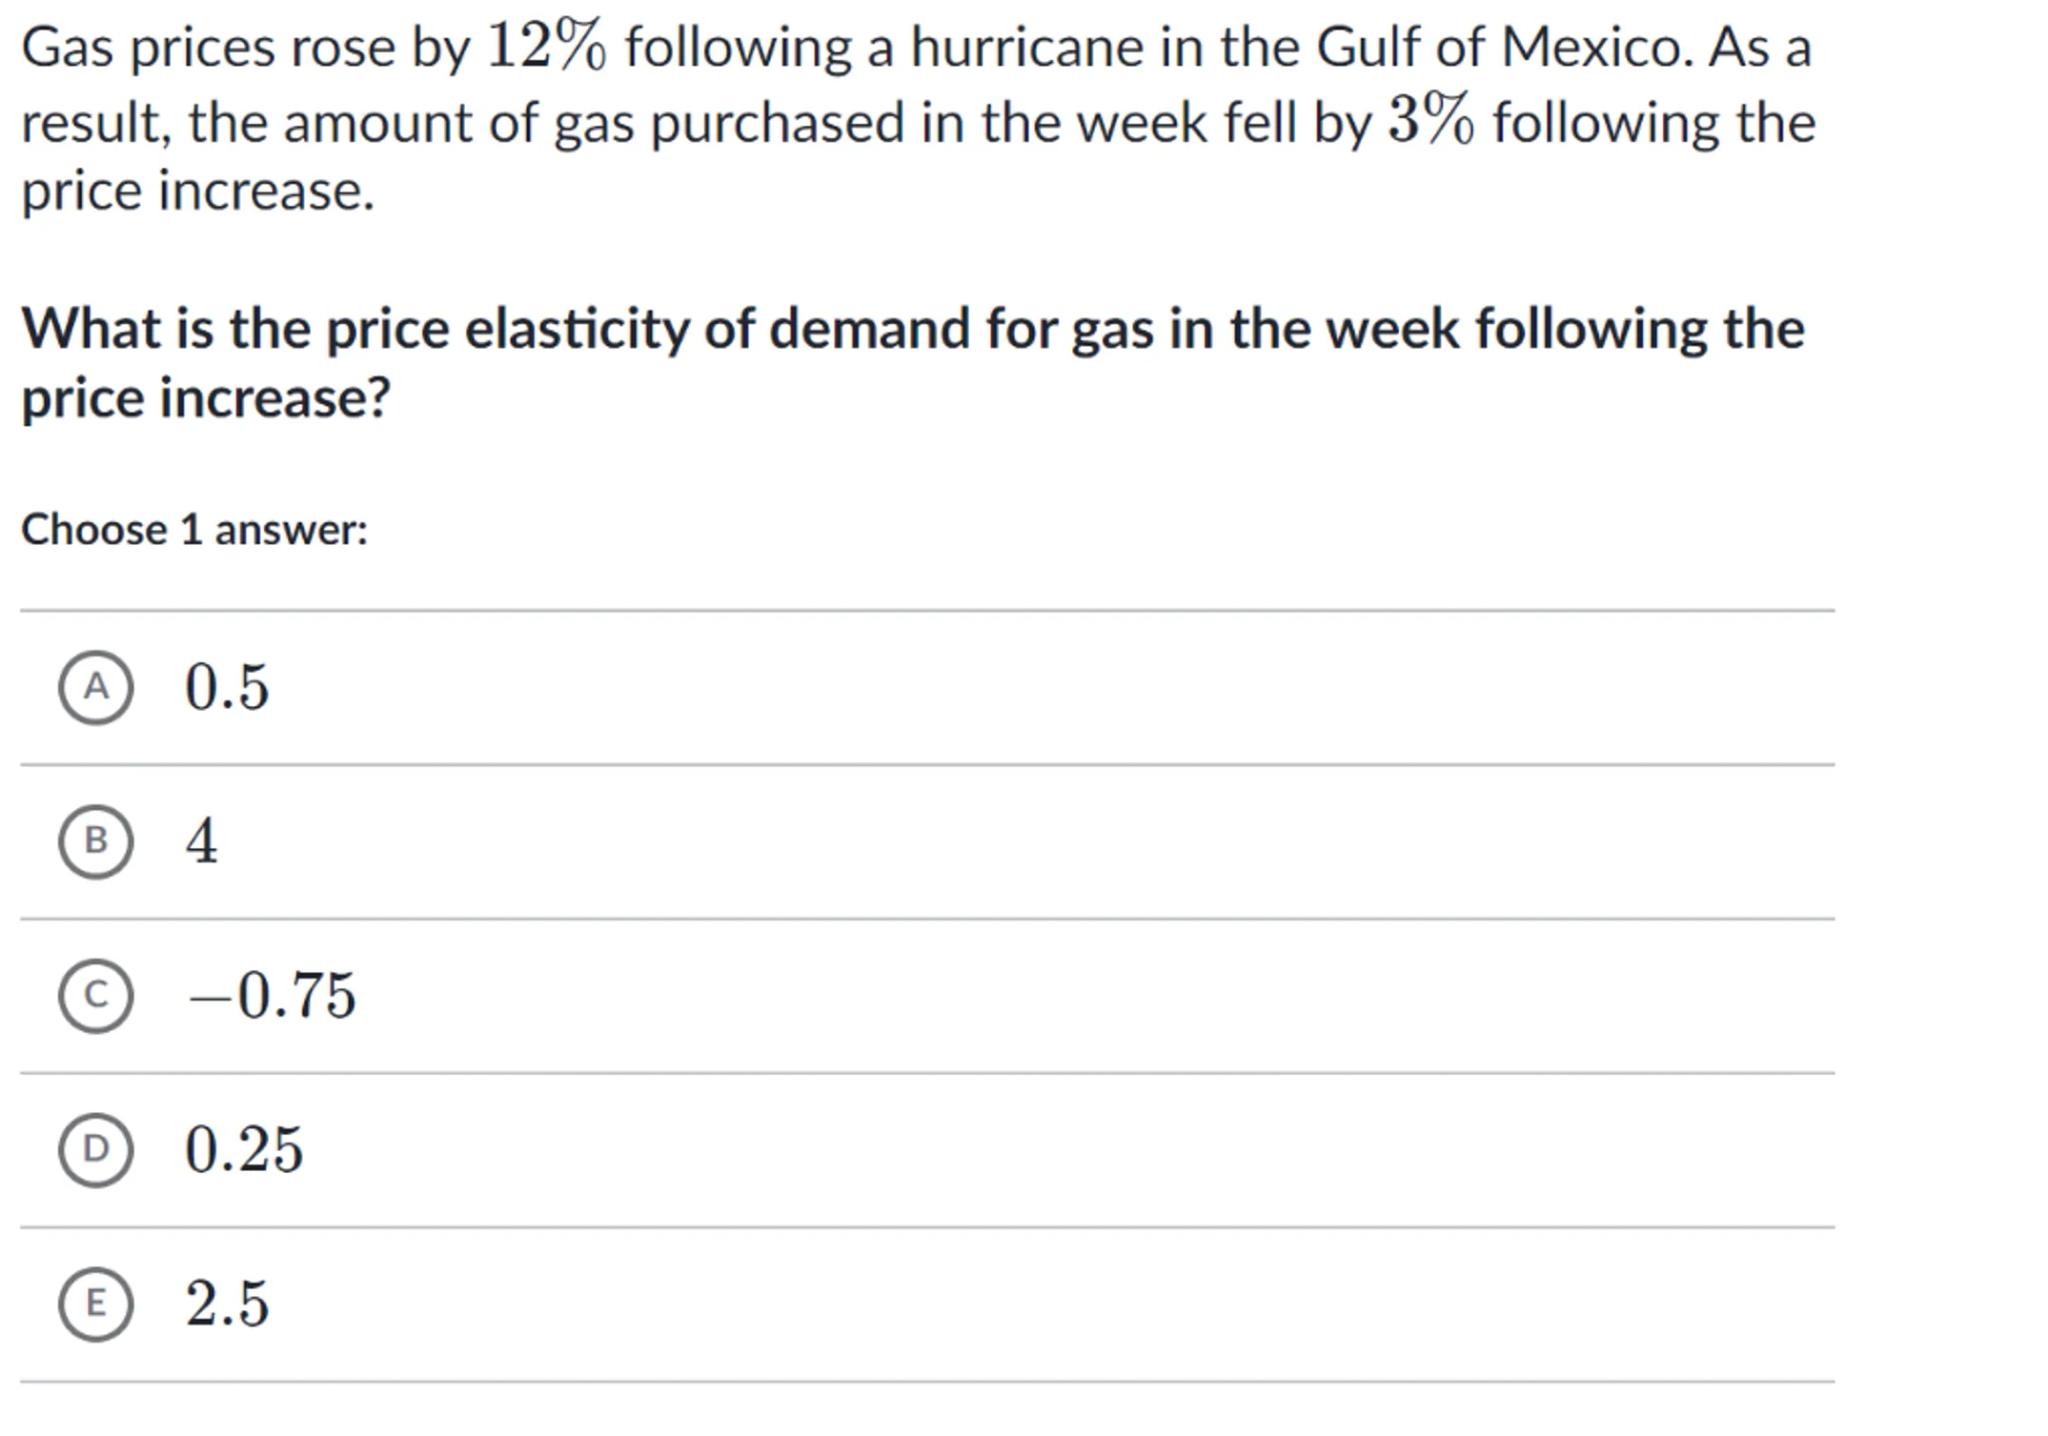Click the answer value 2.5
This screenshot has width=2048, height=1436.
pos(227,1303)
